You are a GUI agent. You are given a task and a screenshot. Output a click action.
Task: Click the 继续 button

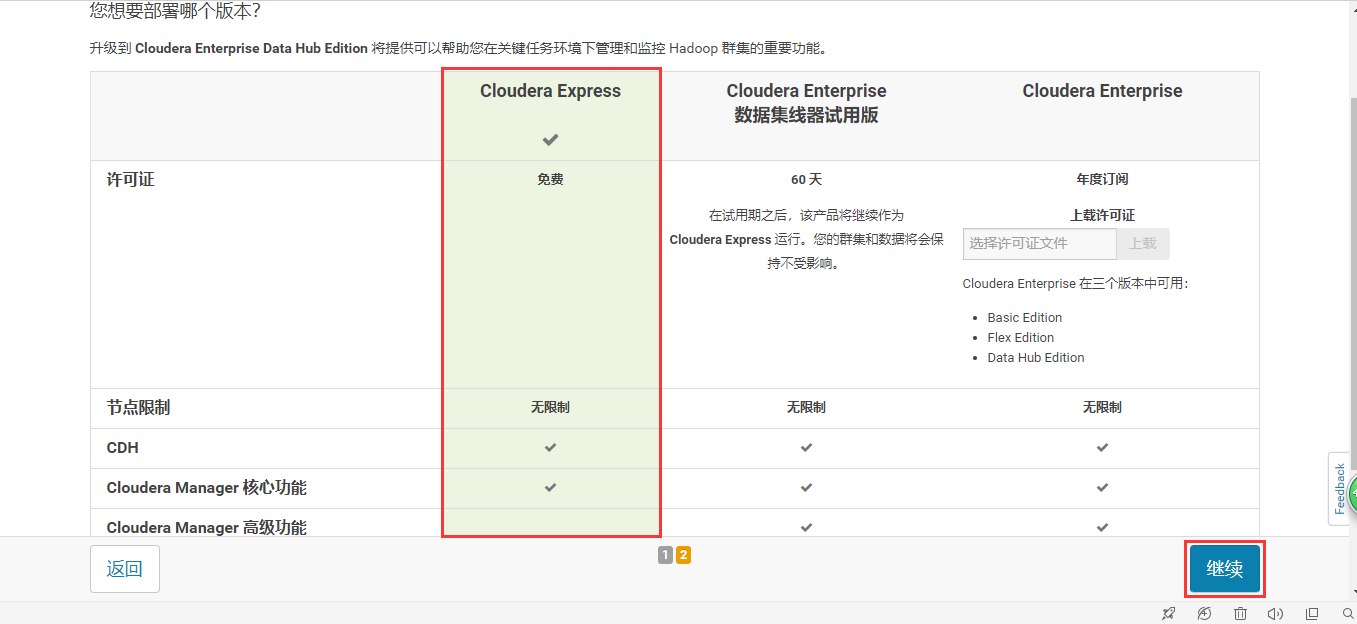click(1224, 569)
